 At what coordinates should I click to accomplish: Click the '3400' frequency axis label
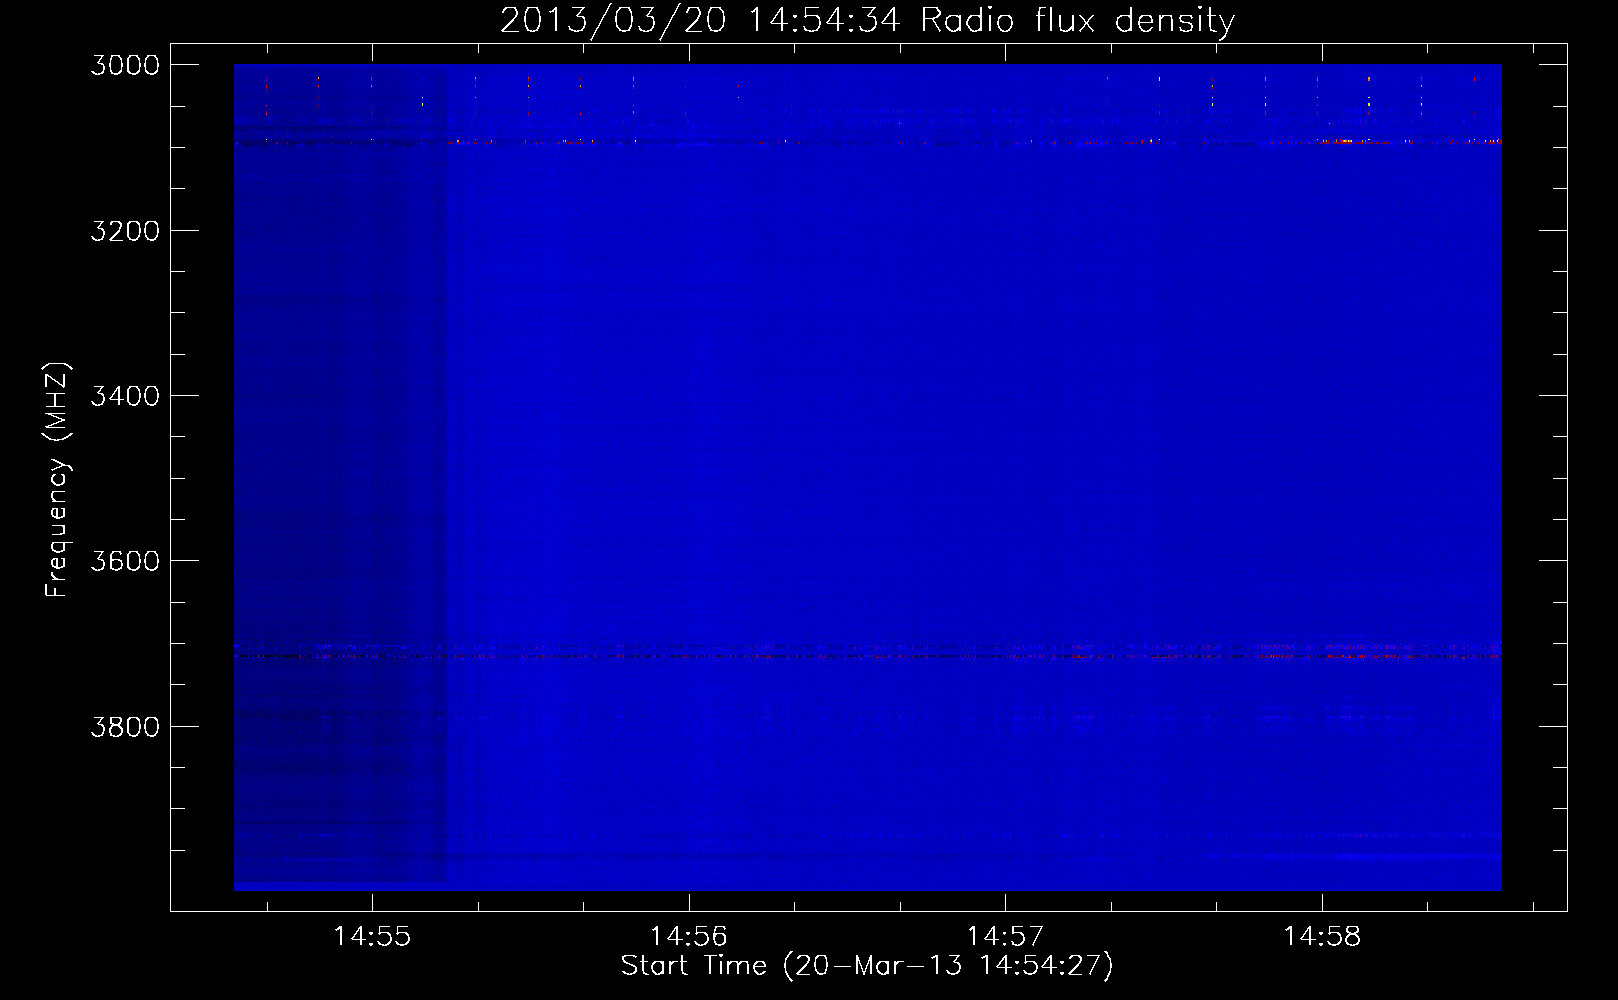pyautogui.click(x=125, y=396)
